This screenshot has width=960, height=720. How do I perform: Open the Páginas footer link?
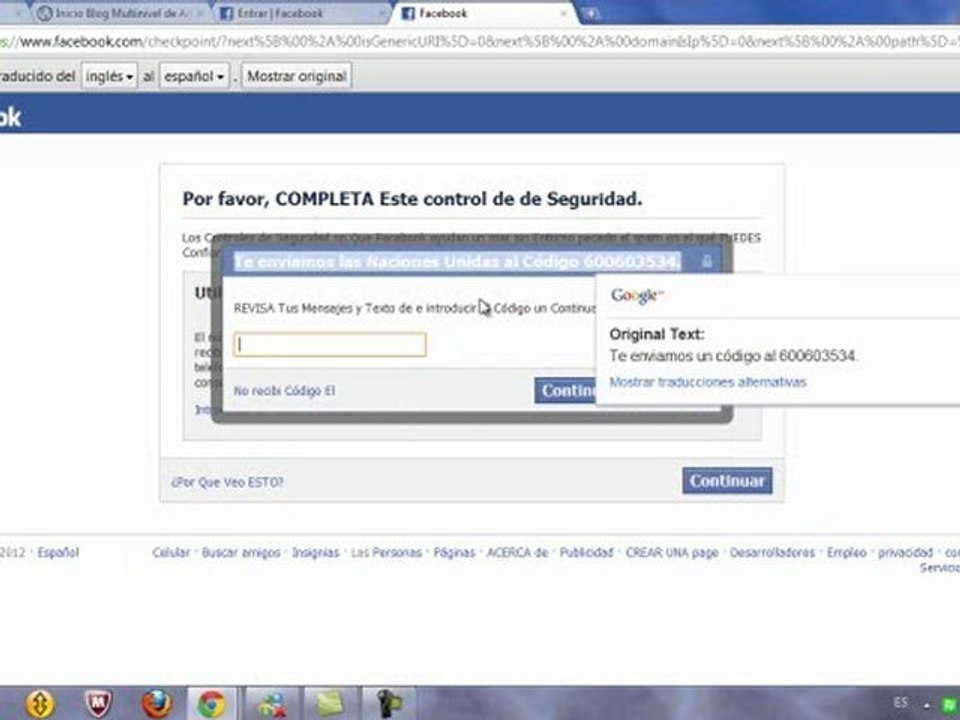point(454,552)
